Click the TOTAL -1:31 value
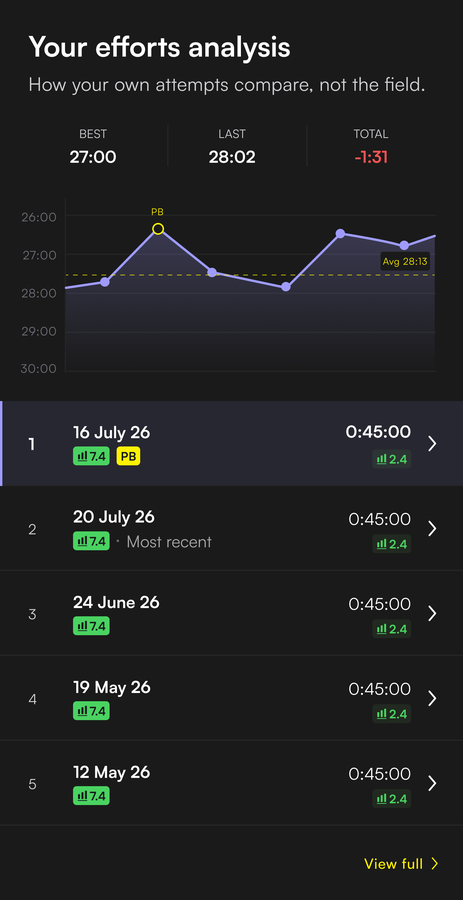This screenshot has width=463, height=900. pos(371,157)
